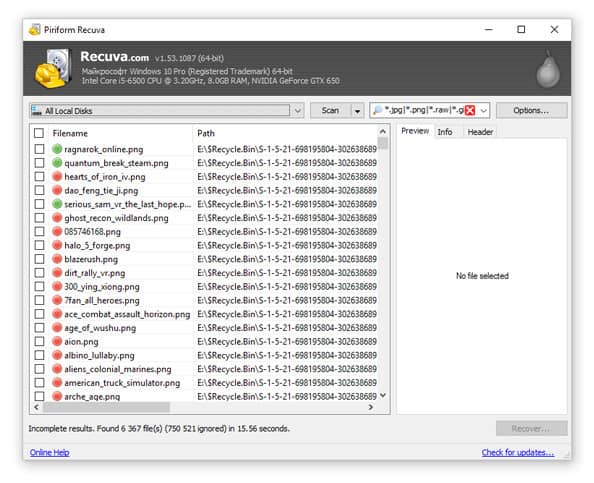Mark the checkbox for halo_5_forge.png
The image size is (594, 483).
coord(39,245)
